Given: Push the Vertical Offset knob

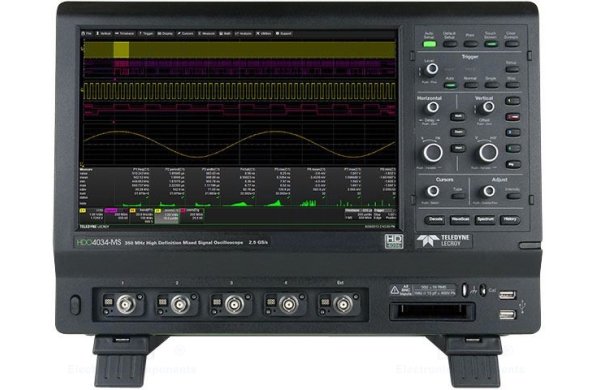Looking at the screenshot, I should click(488, 107).
